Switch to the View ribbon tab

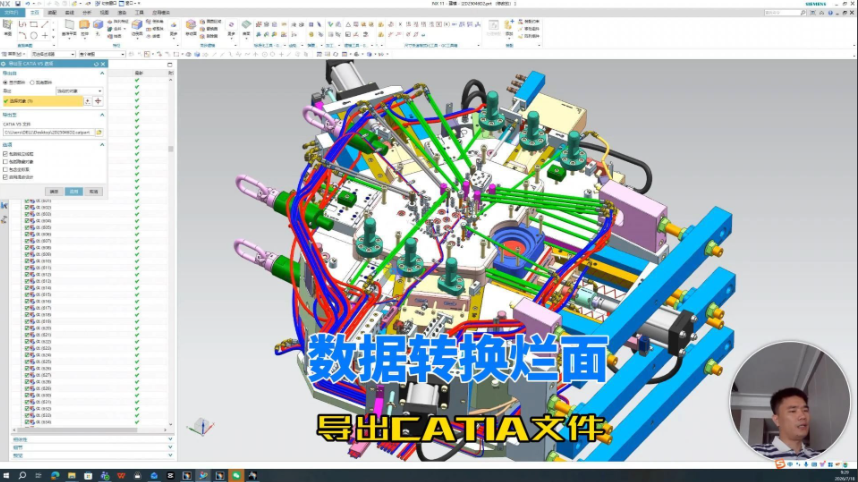(x=105, y=13)
